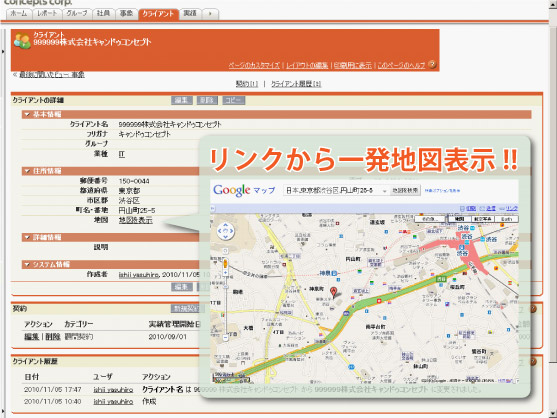The image size is (557, 418).
Task: Show more tabs with the arrow tab
Action: click(210, 14)
